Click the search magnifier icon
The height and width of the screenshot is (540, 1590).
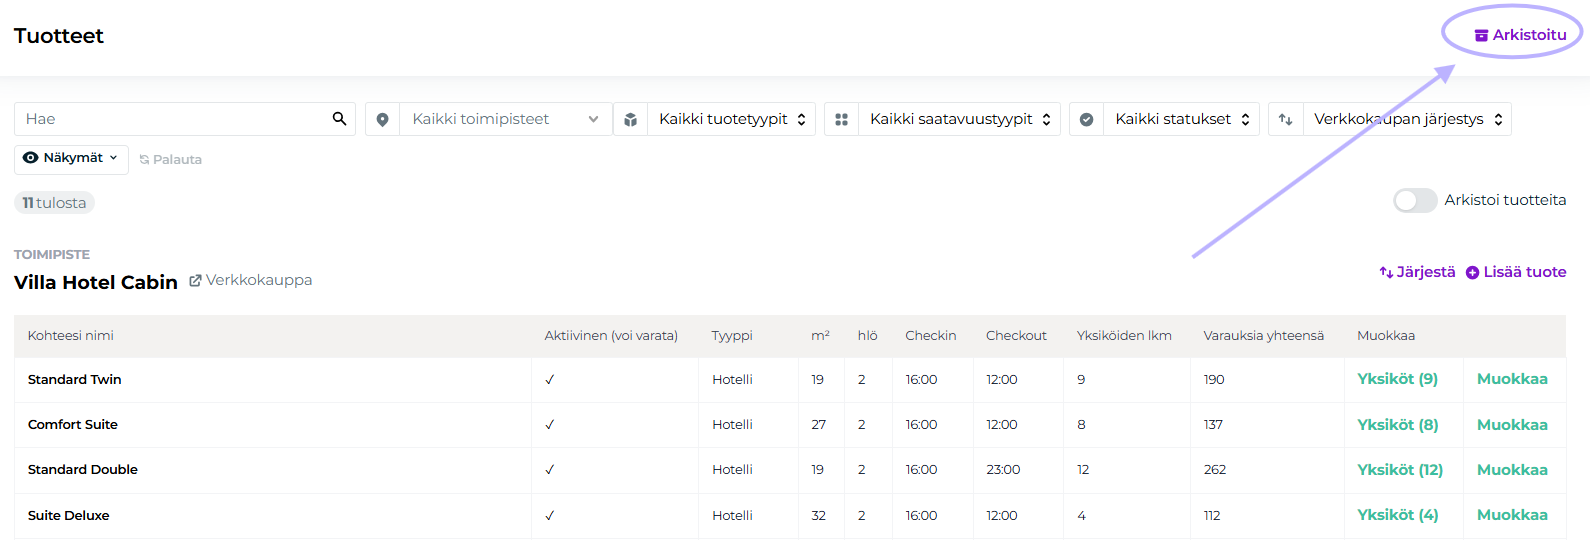click(340, 119)
